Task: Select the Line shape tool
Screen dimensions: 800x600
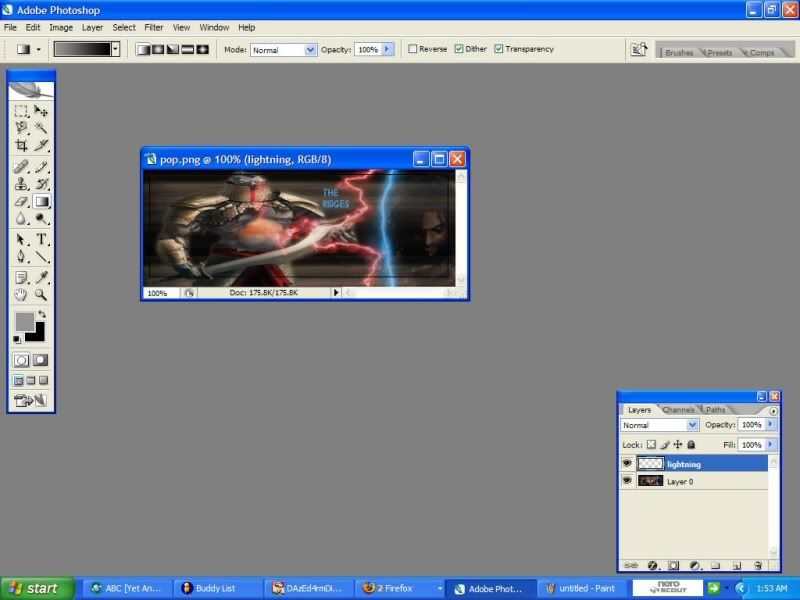Action: [41, 257]
